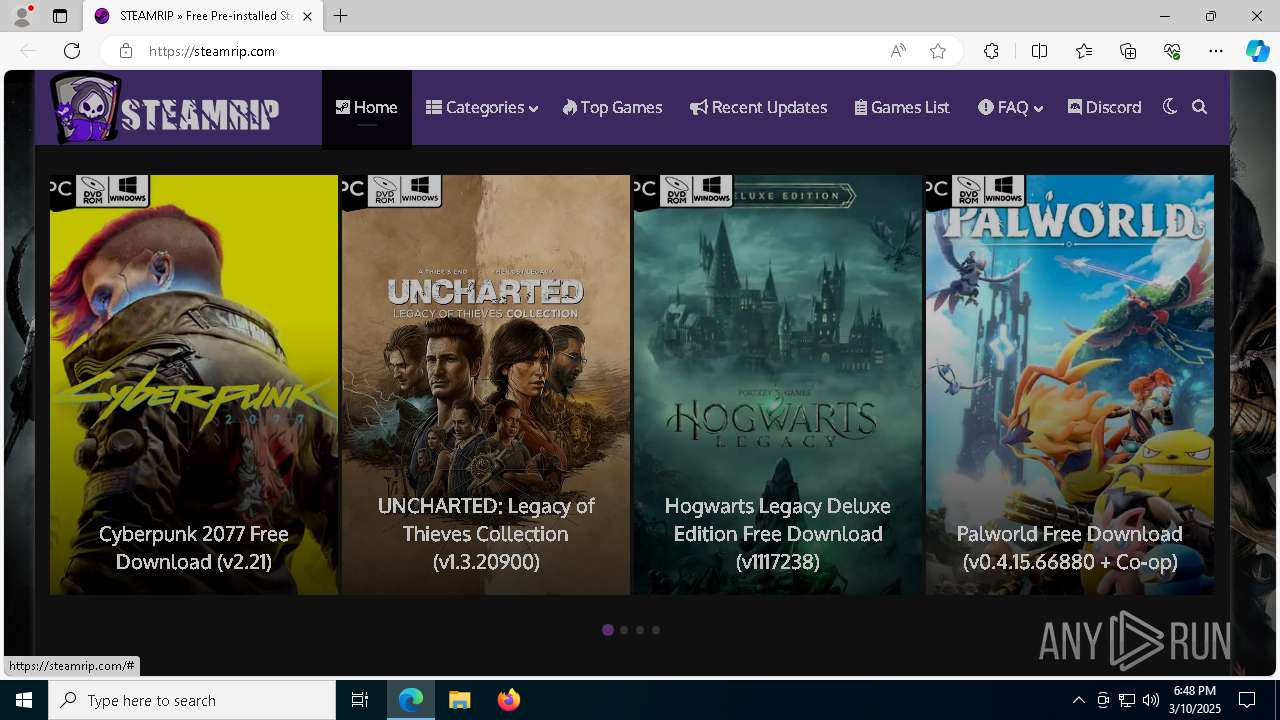Viewport: 1280px width, 720px height.
Task: View site information lock icon
Action: pos(125,51)
